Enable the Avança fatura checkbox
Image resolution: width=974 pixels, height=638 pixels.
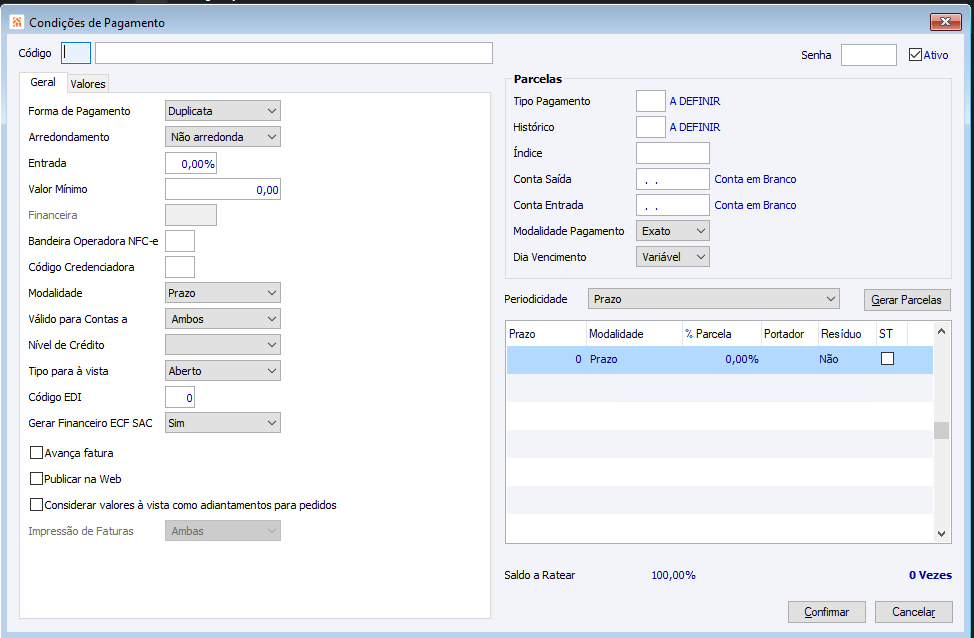pos(37,453)
